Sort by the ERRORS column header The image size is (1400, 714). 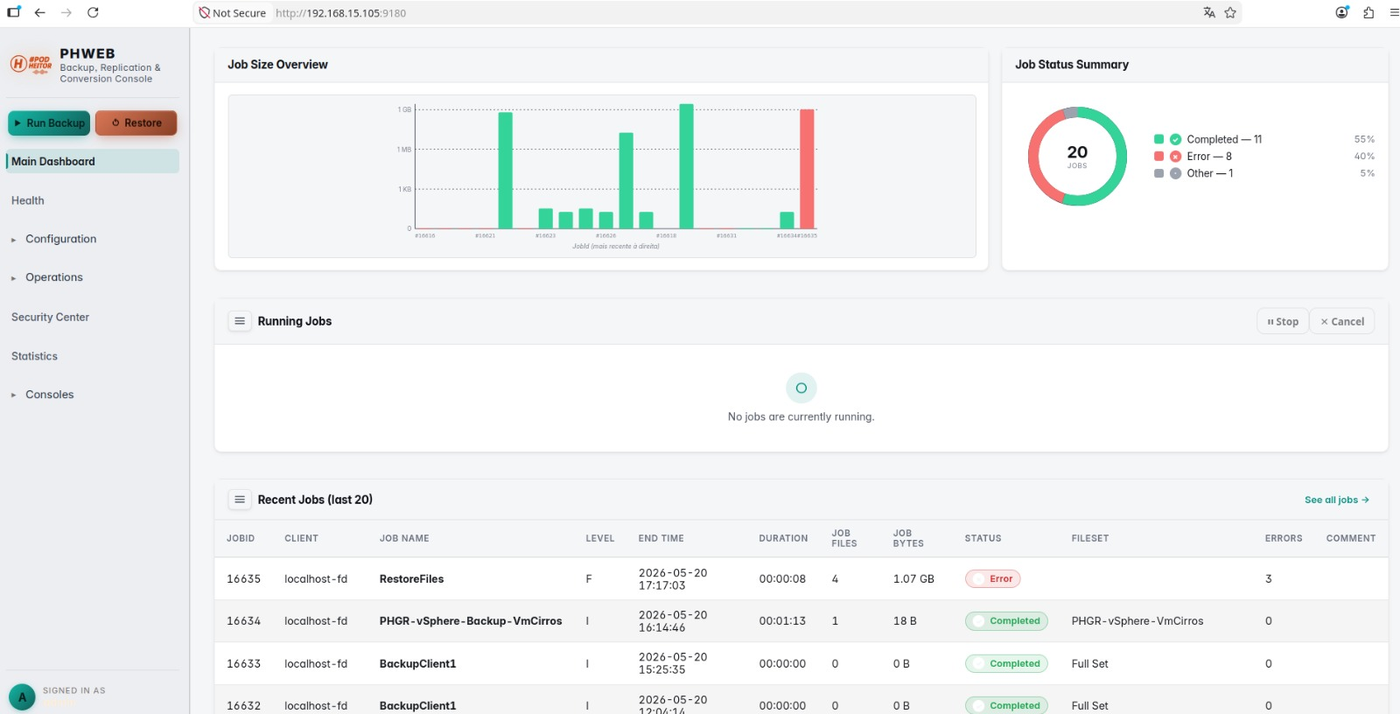tap(1284, 538)
